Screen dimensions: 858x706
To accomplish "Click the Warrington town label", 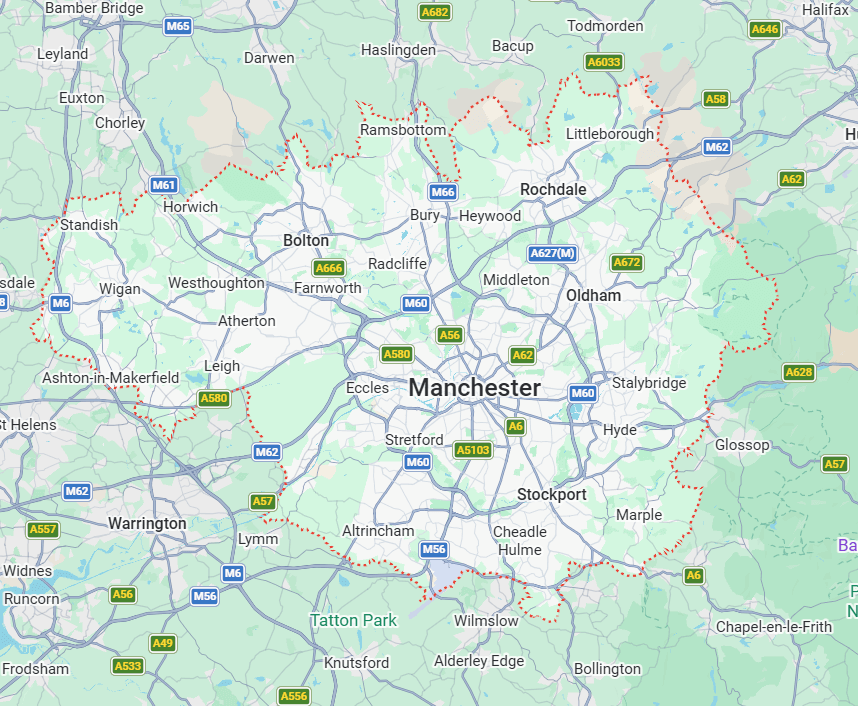I will [147, 523].
